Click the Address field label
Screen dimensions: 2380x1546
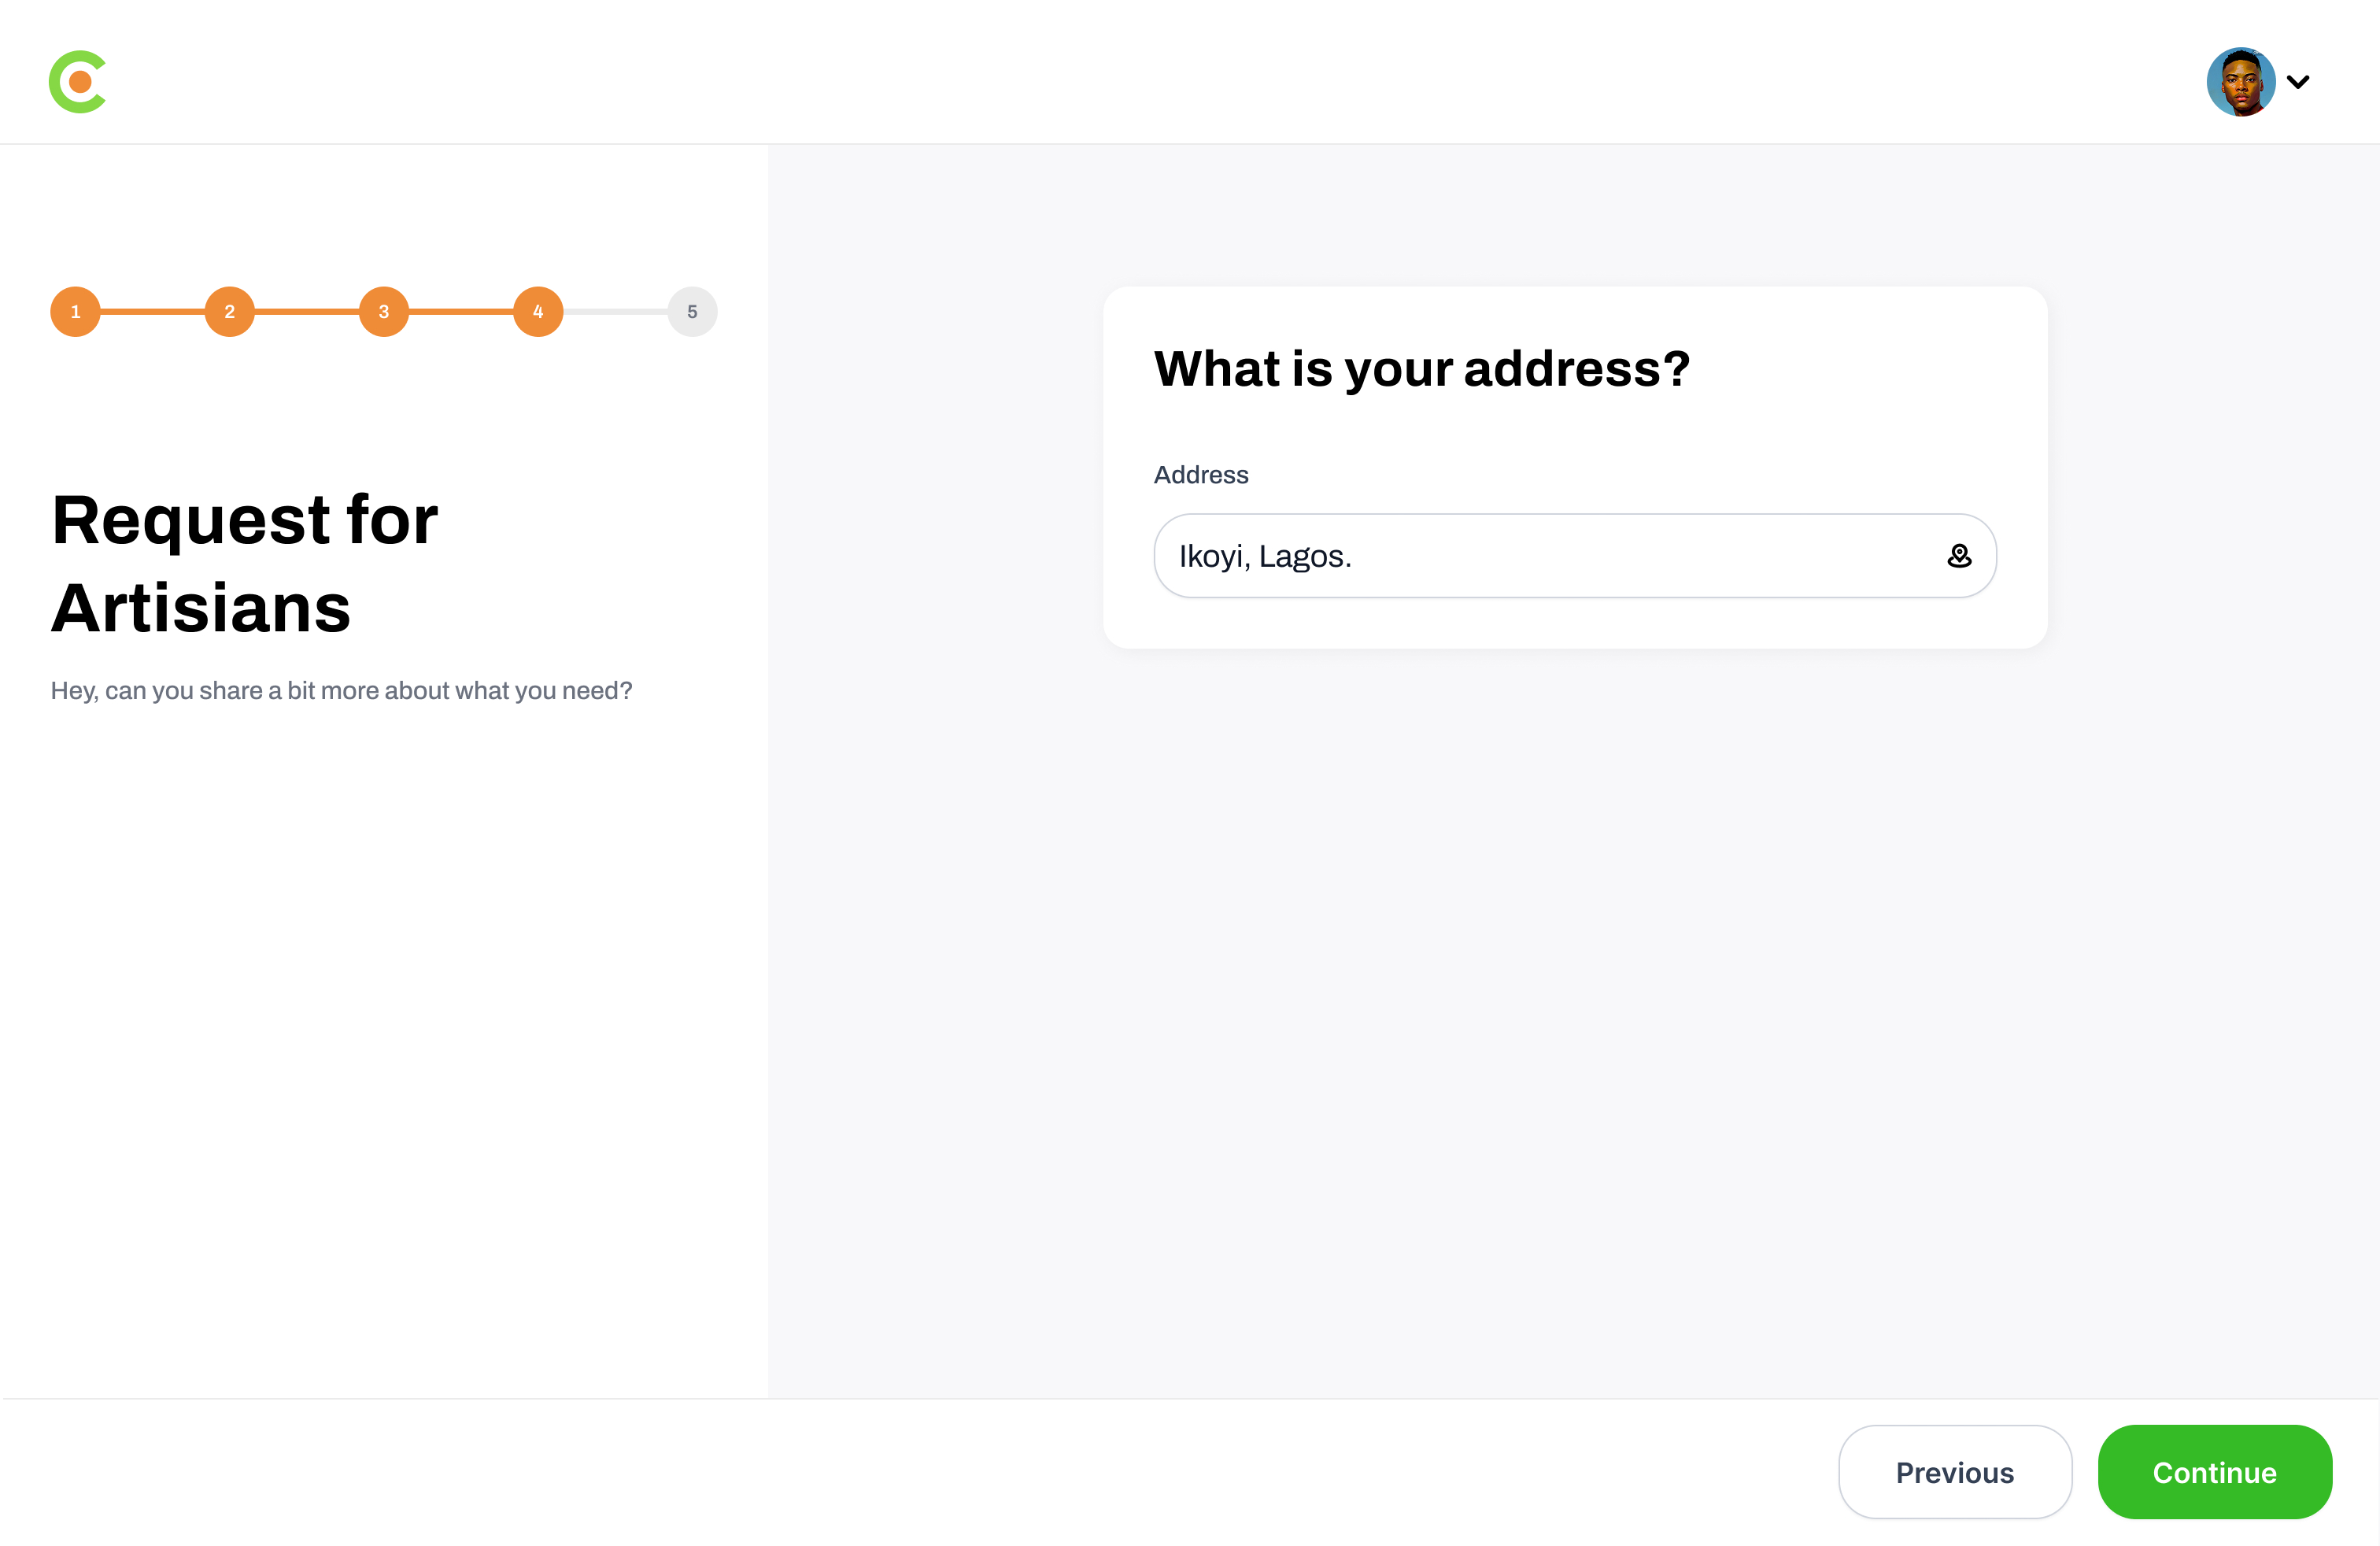coord(1201,475)
